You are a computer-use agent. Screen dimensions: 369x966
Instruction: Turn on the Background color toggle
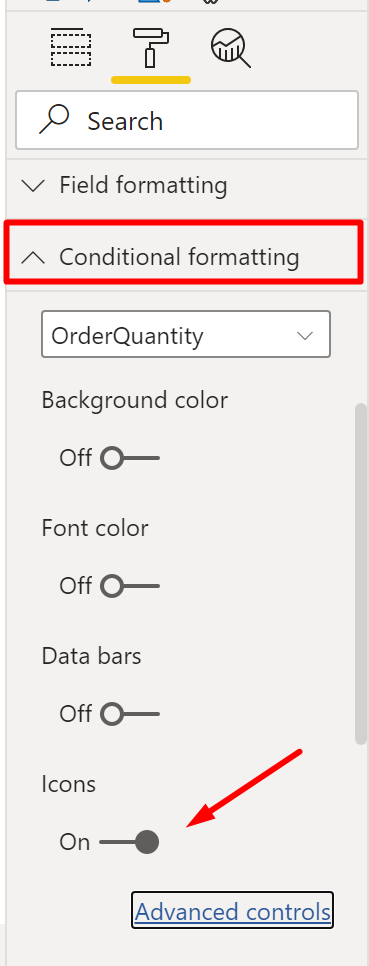click(x=130, y=458)
